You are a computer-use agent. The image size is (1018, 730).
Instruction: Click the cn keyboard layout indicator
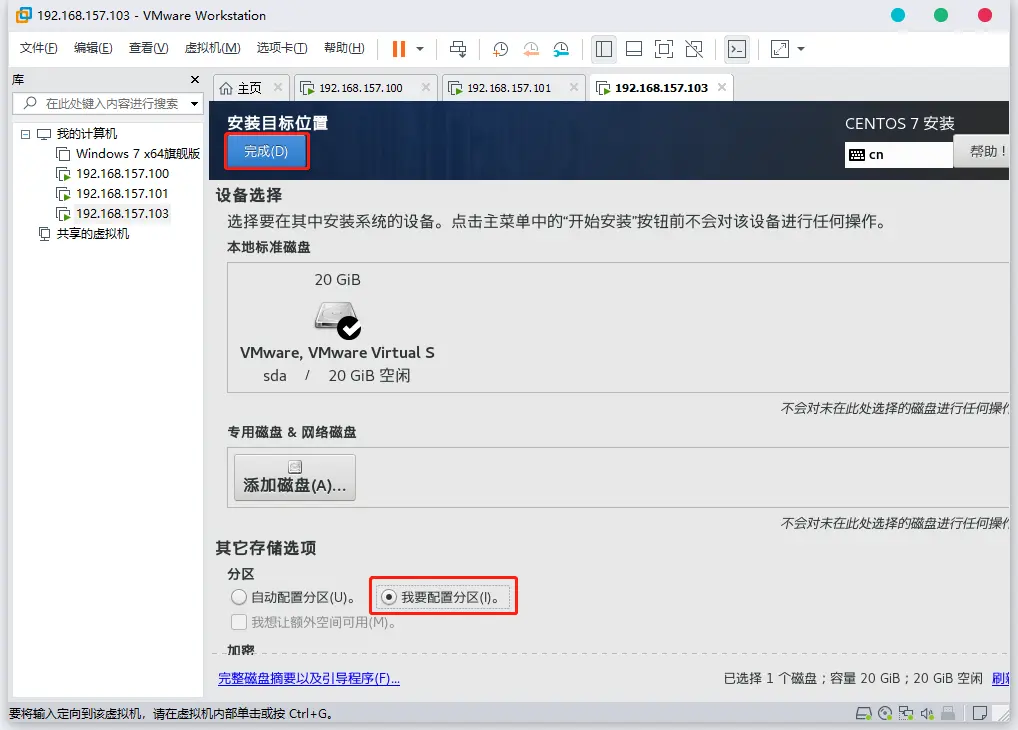[899, 155]
